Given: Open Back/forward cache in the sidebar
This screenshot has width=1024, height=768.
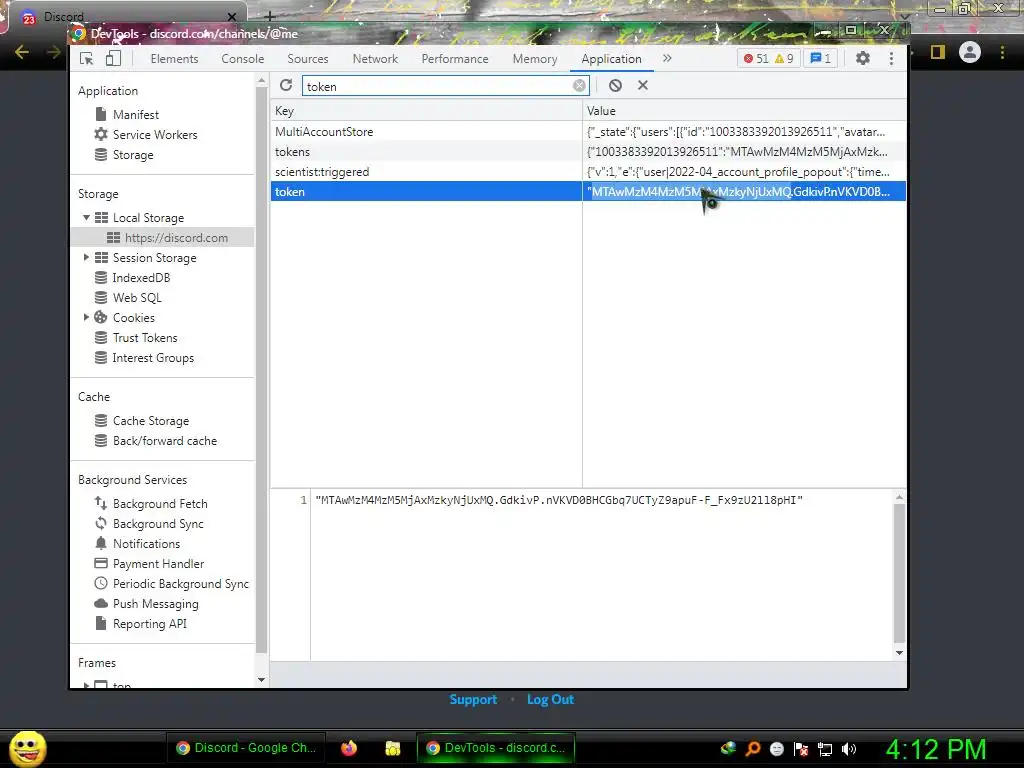Looking at the screenshot, I should 165,441.
